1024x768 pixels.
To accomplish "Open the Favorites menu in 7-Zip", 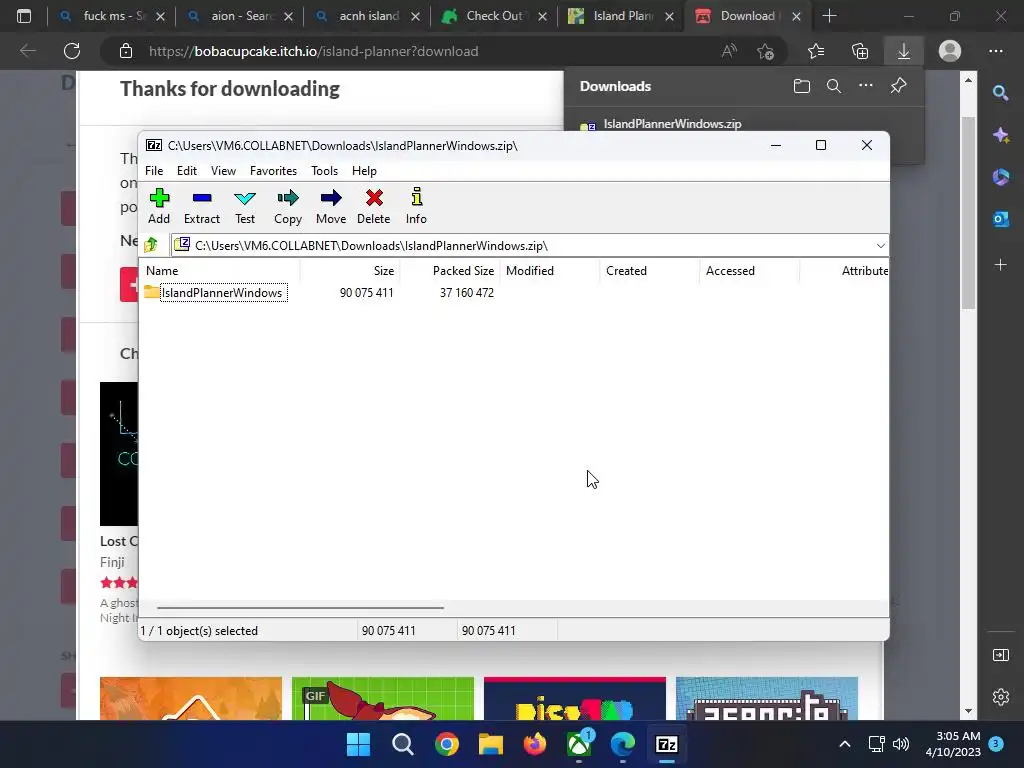I will point(273,170).
